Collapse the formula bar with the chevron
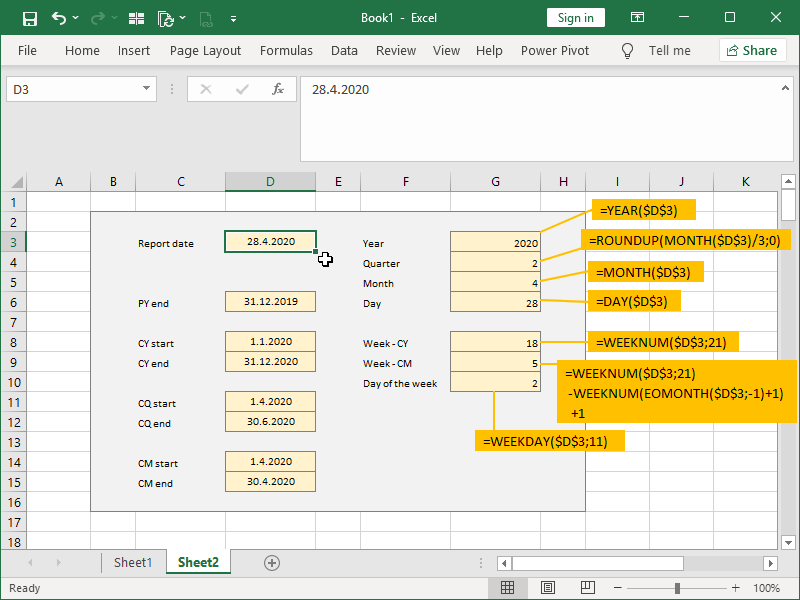The image size is (800, 600). 785,88
